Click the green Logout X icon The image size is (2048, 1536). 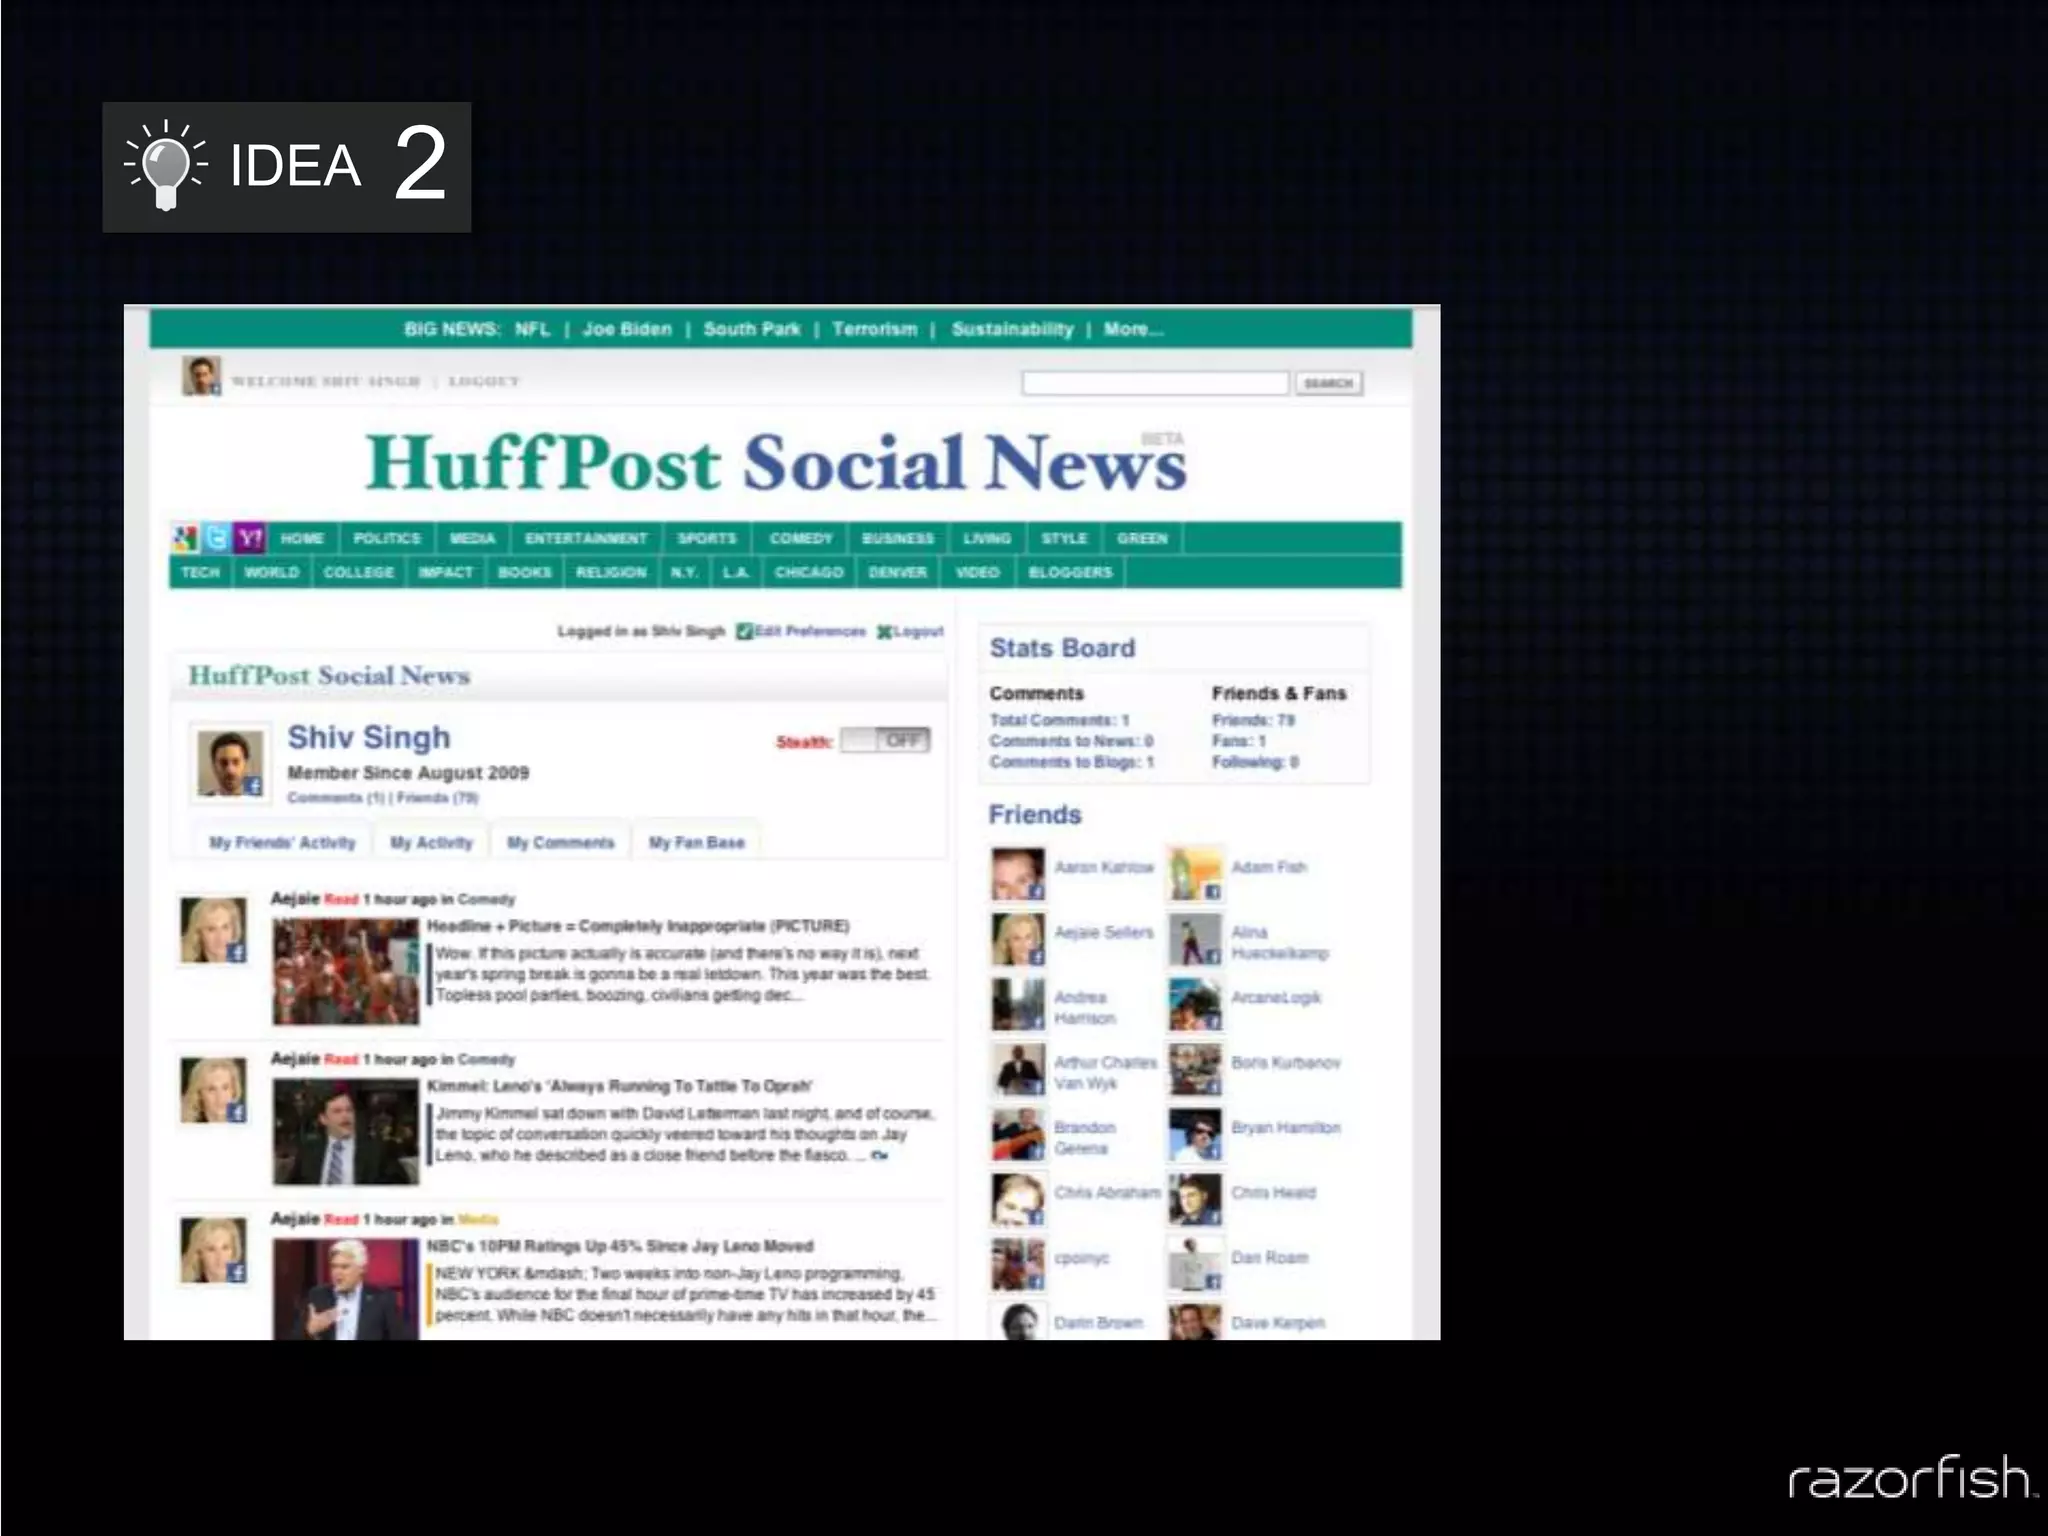tap(884, 631)
